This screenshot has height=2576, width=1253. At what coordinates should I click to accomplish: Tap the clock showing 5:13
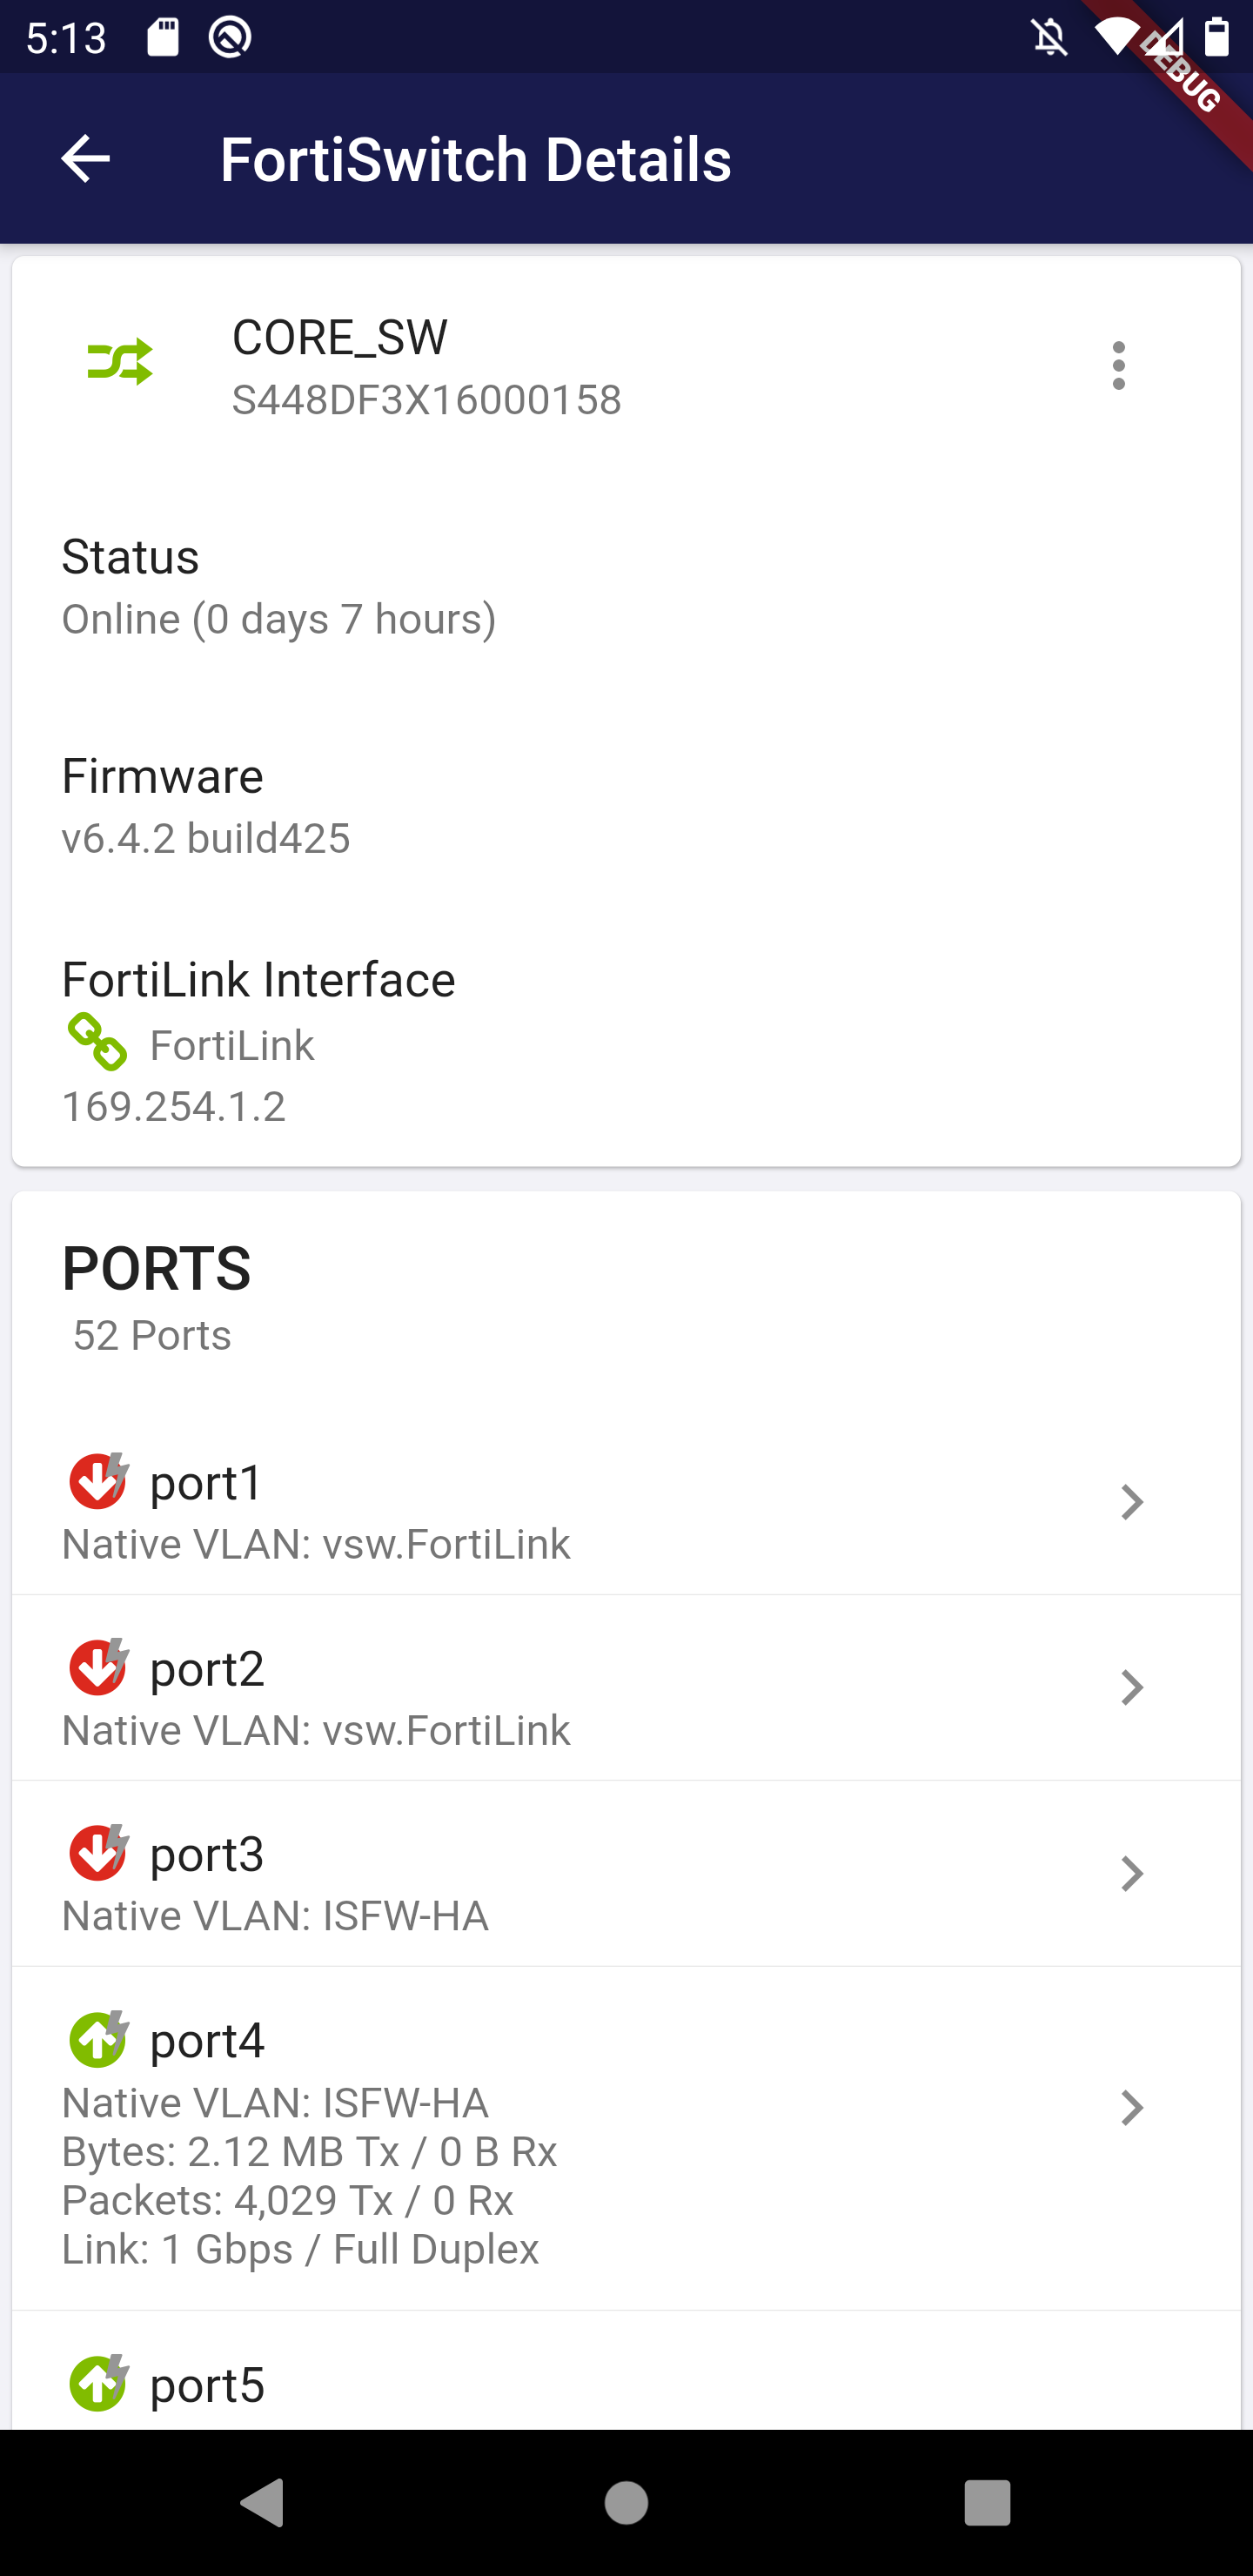click(x=66, y=38)
